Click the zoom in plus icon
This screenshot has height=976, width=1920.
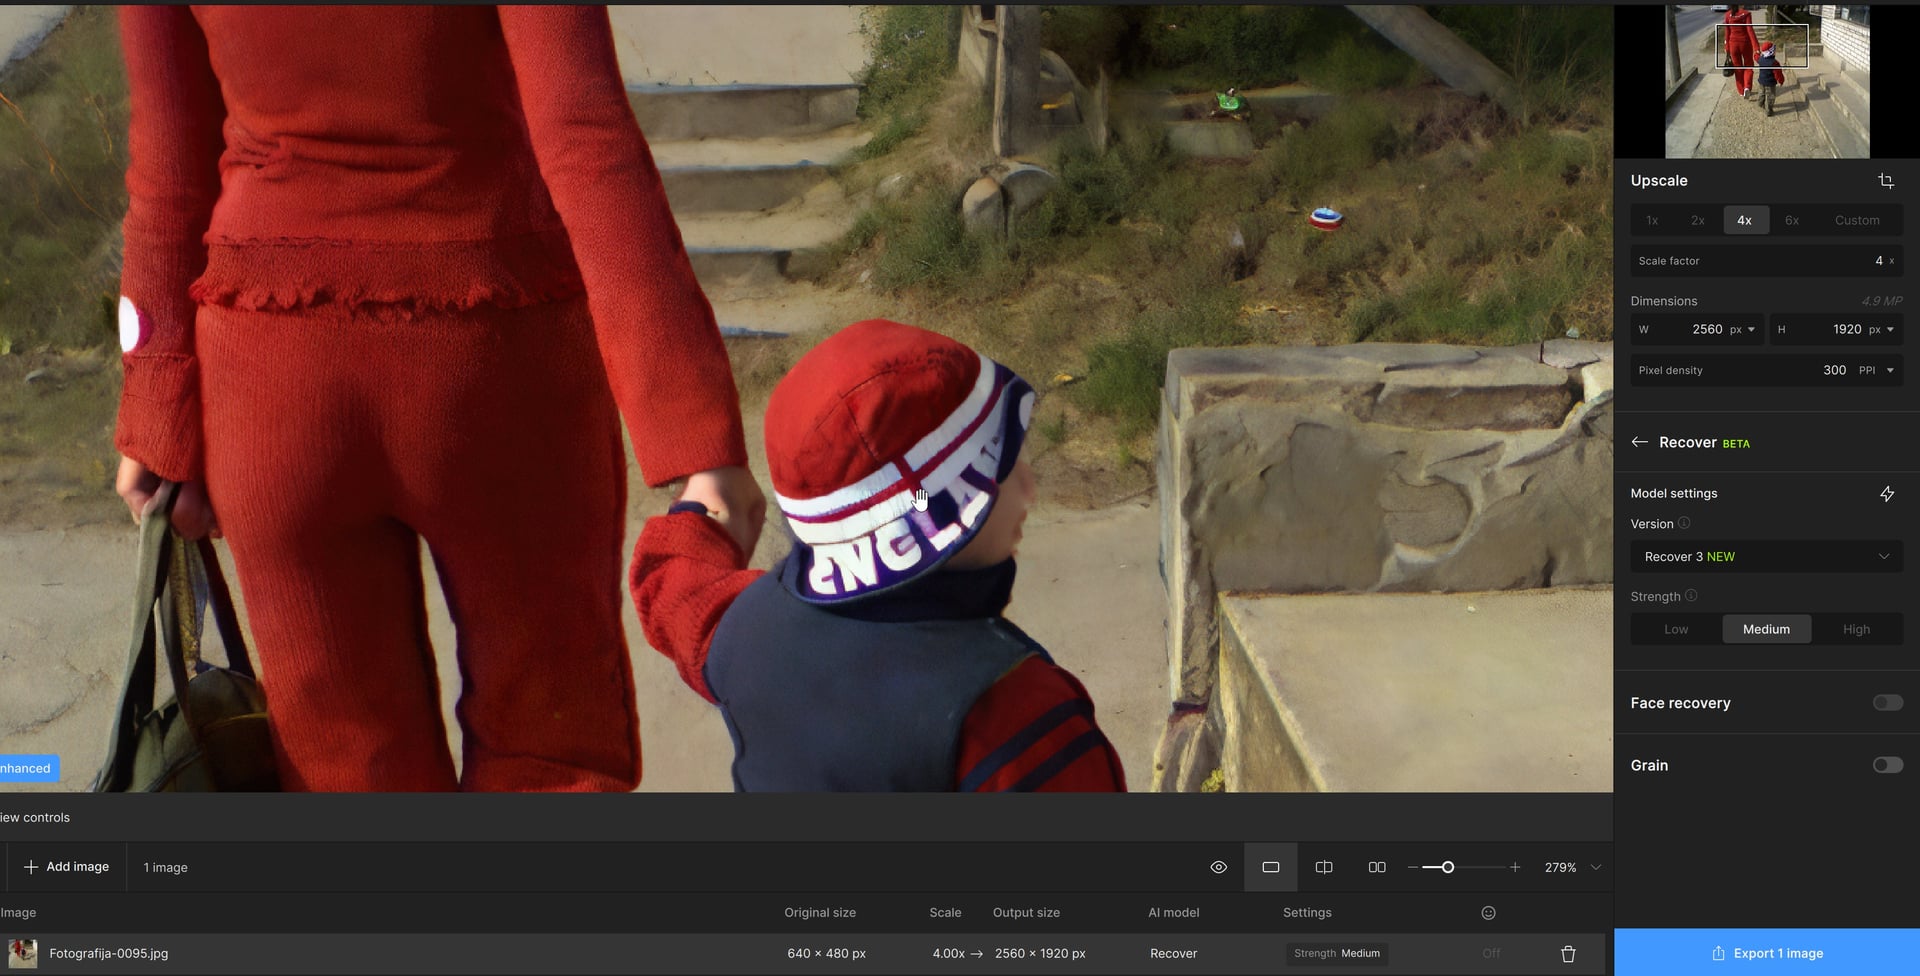1515,867
